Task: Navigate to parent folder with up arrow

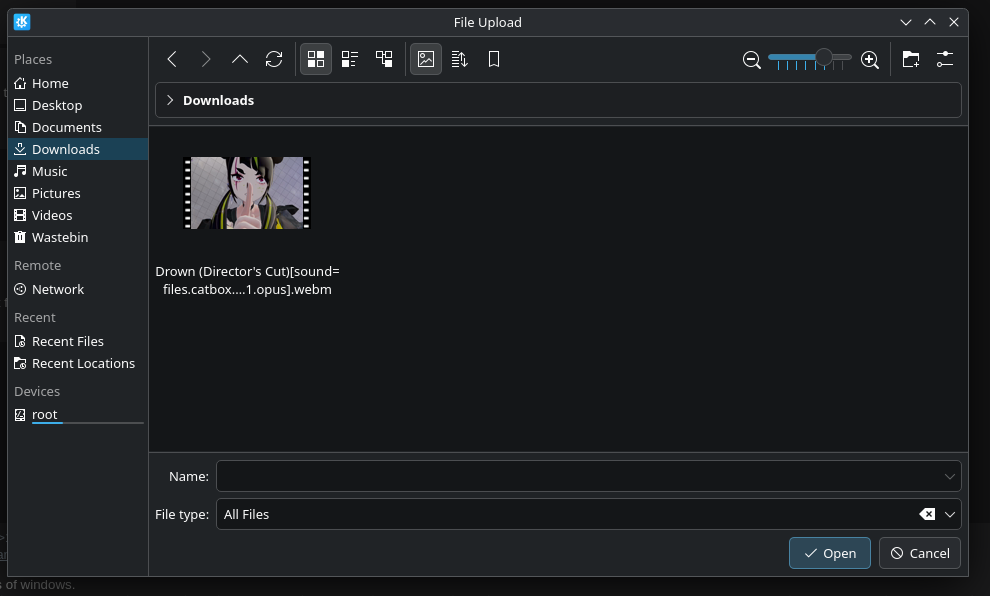Action: point(240,60)
